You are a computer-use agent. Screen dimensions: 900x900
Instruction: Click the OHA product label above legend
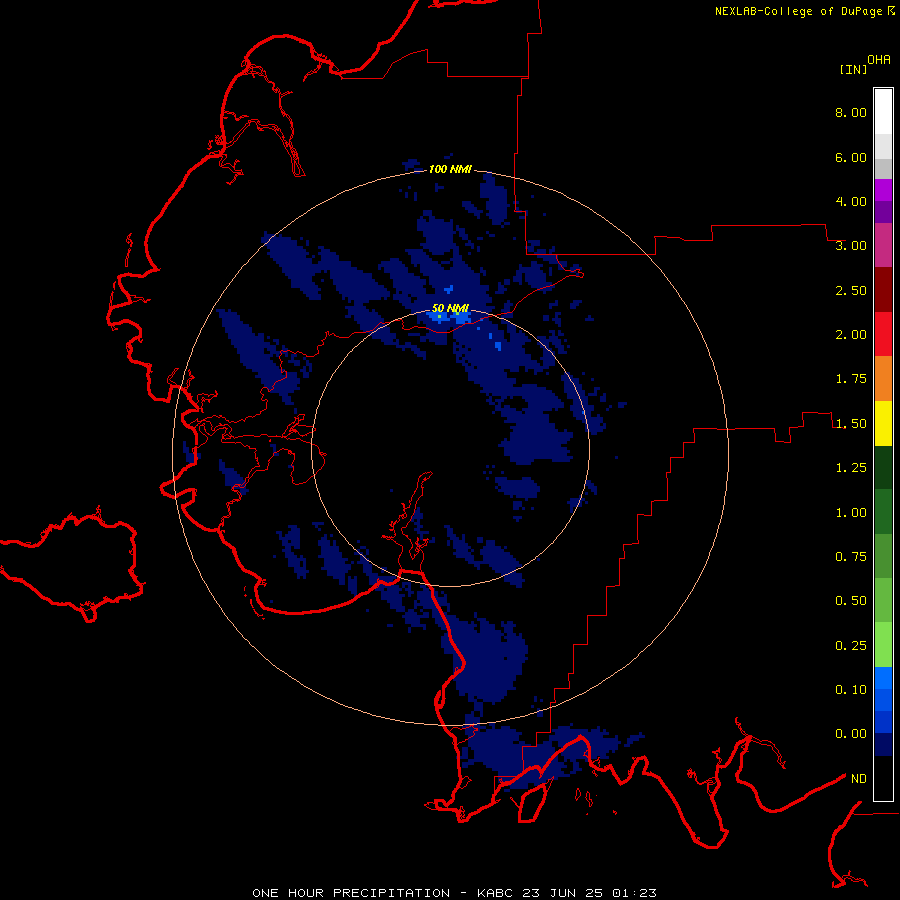(x=879, y=60)
